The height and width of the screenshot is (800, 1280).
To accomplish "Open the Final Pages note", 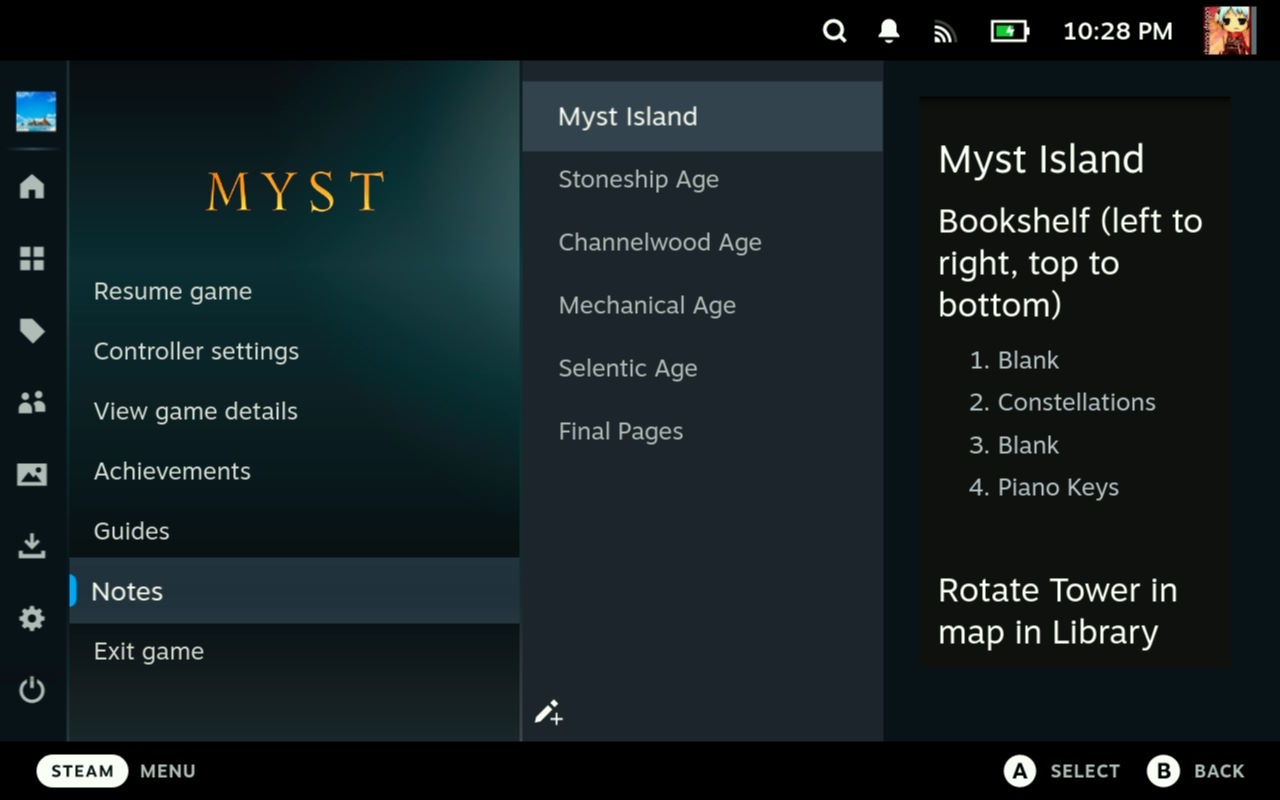I will (x=702, y=431).
